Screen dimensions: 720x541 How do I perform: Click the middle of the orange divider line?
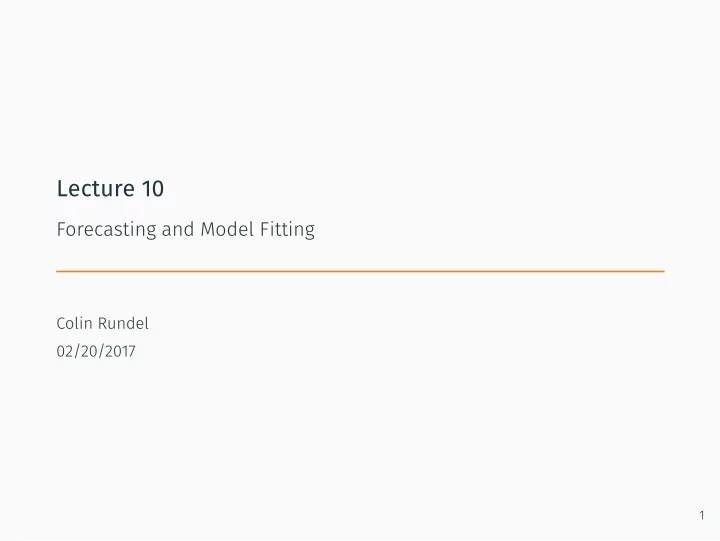click(x=360, y=271)
